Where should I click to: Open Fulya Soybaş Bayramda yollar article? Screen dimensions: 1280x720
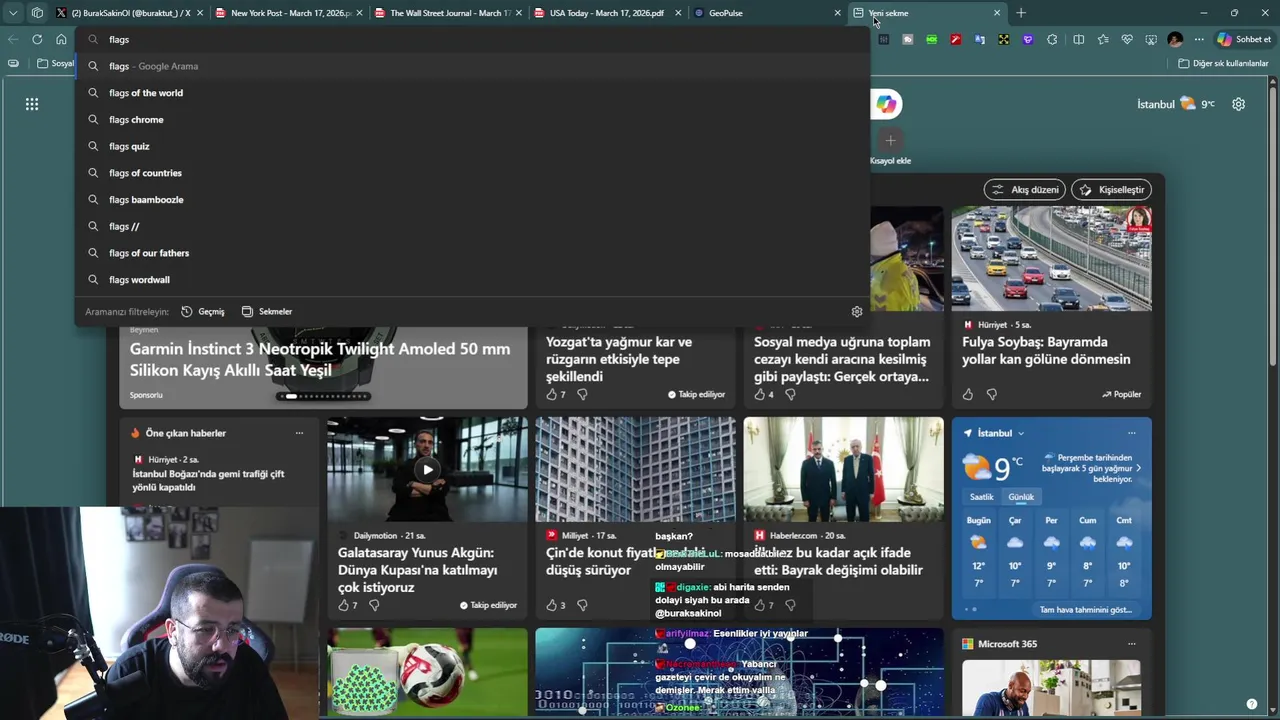pyautogui.click(x=1046, y=350)
